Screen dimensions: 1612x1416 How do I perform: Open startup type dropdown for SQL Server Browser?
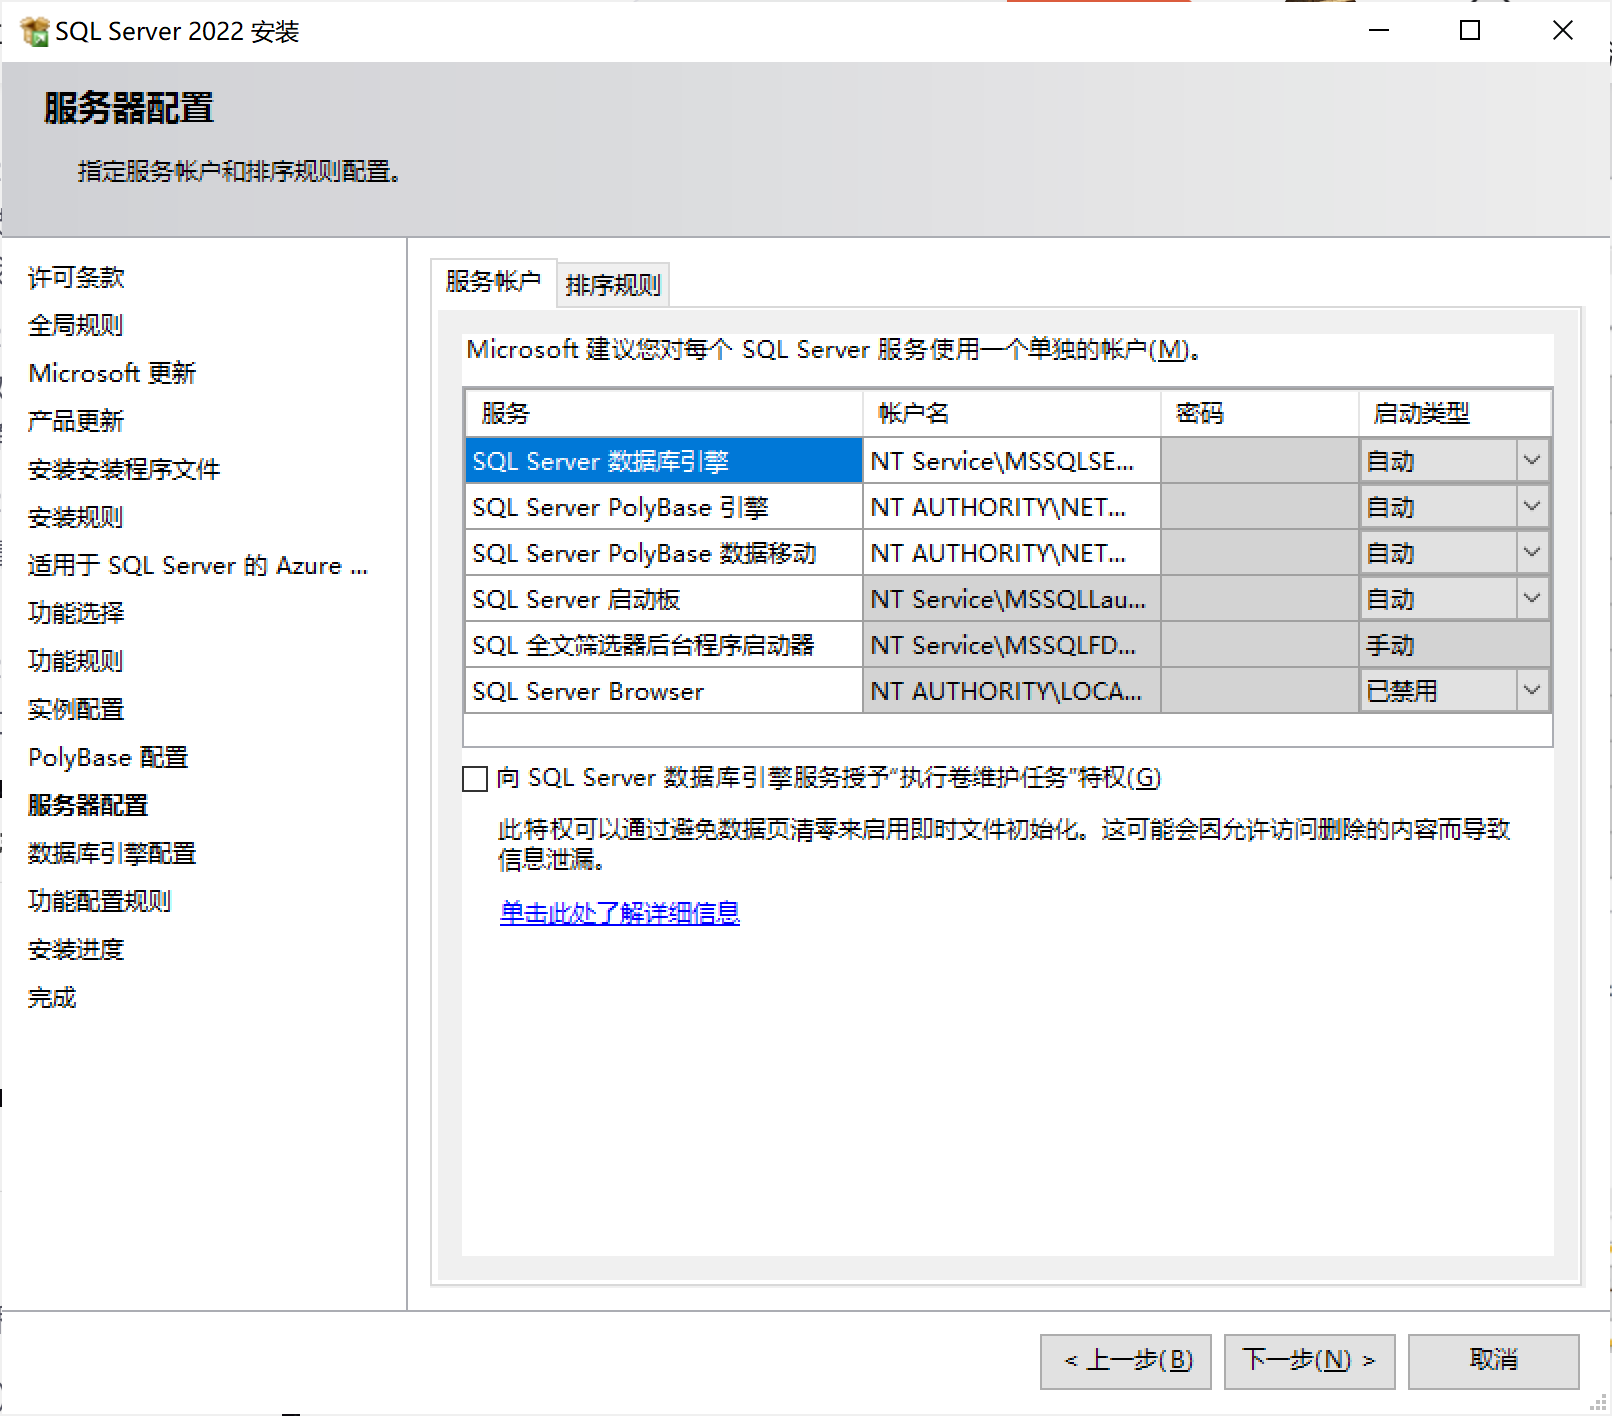(x=1531, y=691)
